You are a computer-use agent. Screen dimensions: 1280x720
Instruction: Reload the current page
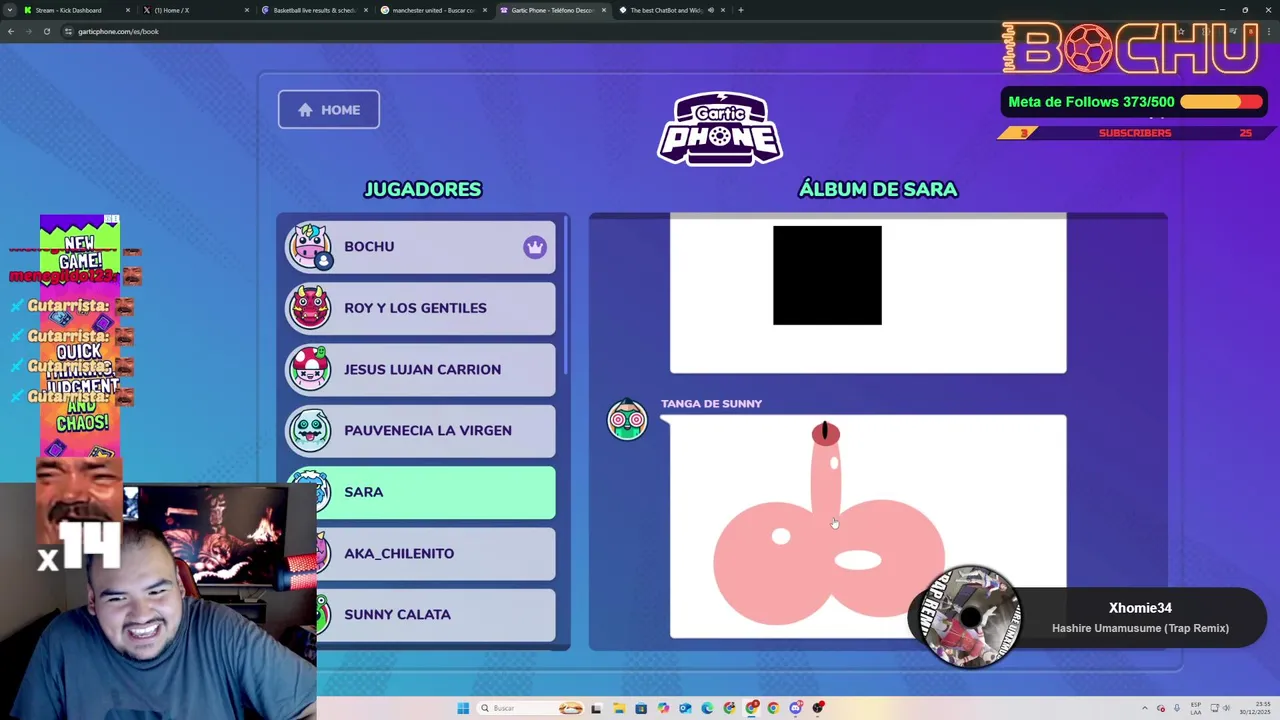[x=47, y=31]
